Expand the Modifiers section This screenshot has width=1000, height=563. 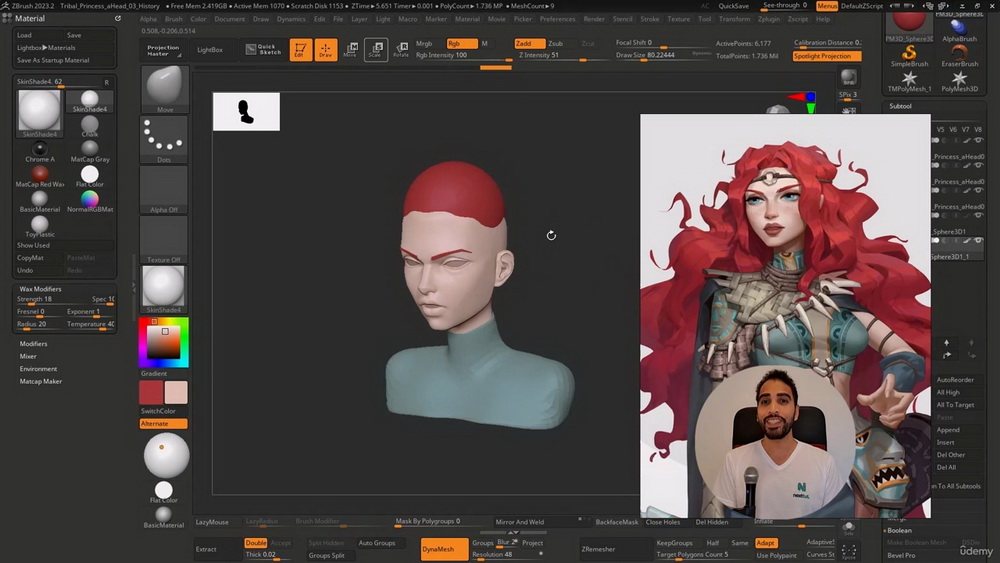pyautogui.click(x=33, y=344)
